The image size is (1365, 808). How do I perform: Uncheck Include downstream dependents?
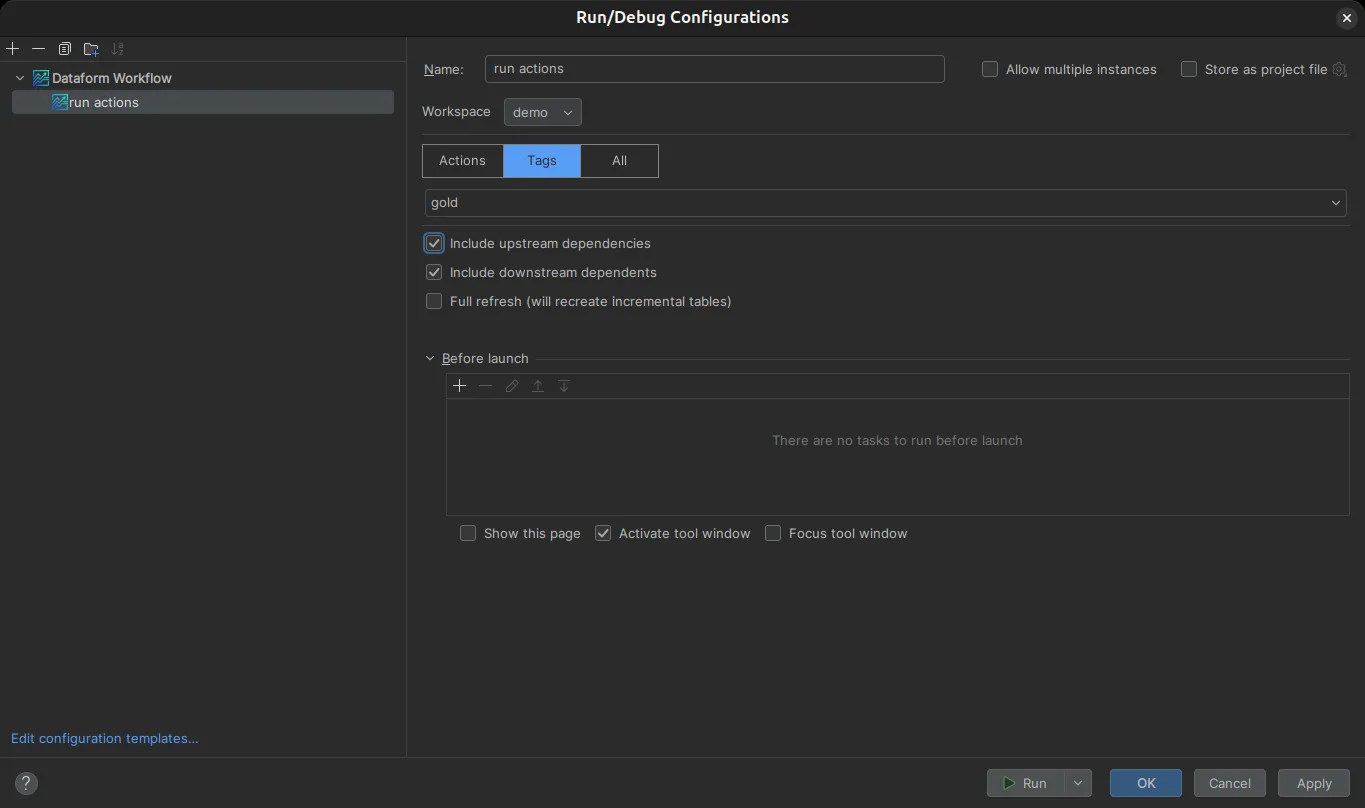point(434,272)
